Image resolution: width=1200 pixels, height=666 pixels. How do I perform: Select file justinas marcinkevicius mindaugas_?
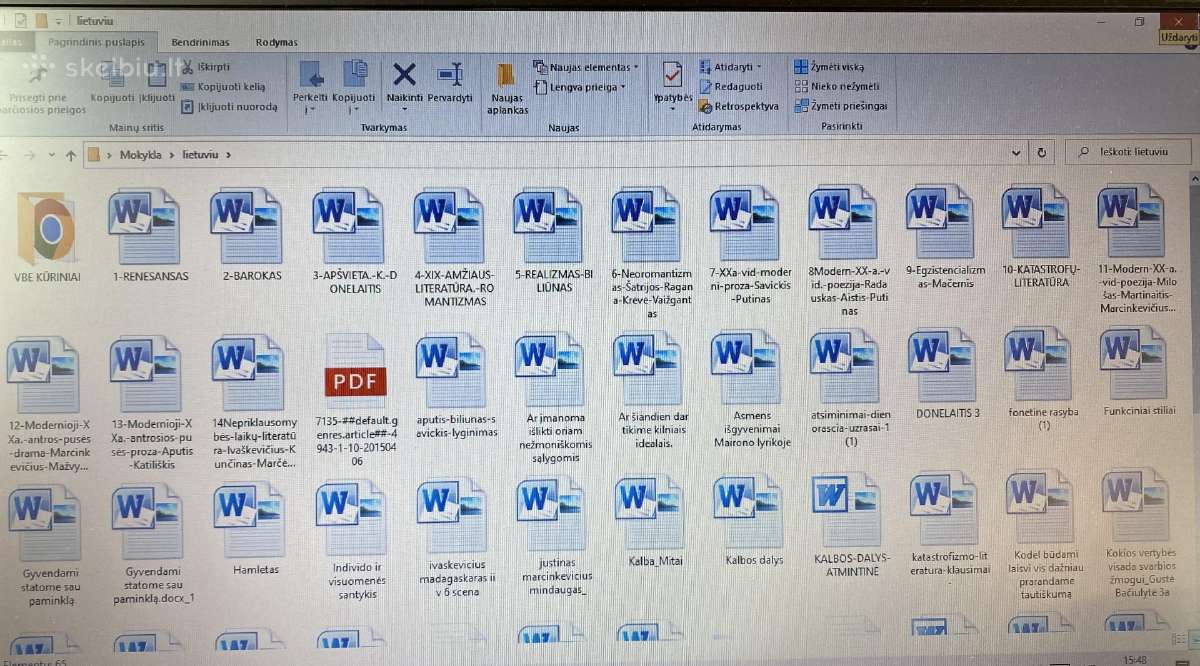[x=555, y=537]
